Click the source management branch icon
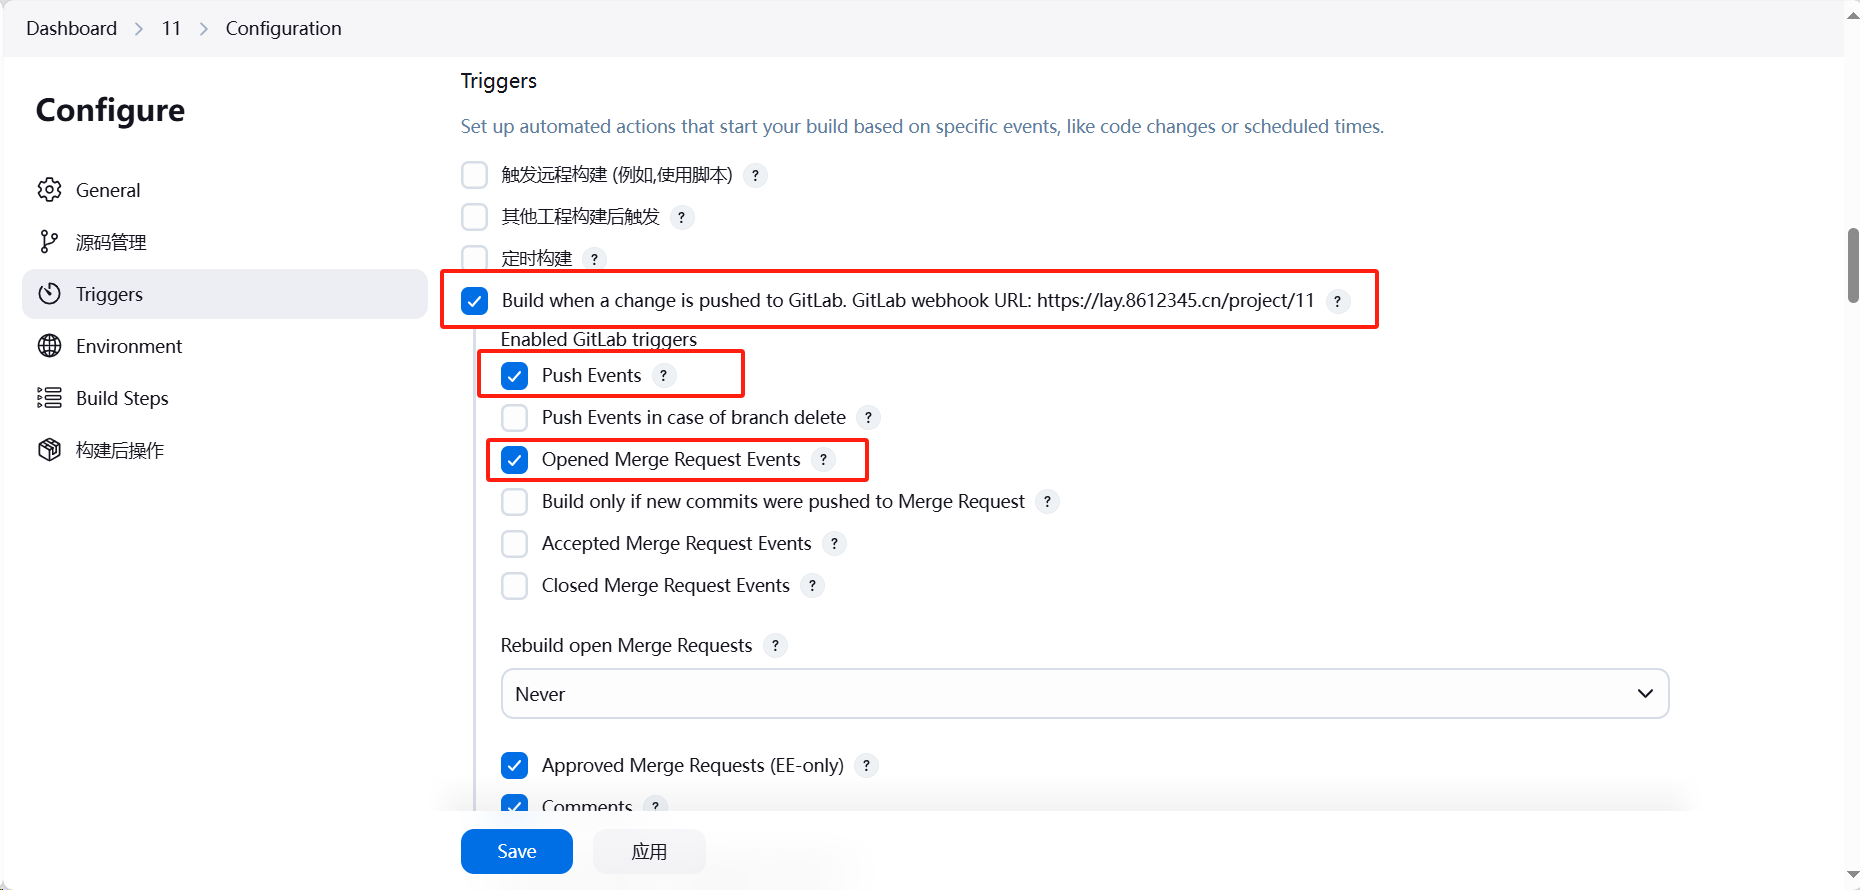Image resolution: width=1860 pixels, height=890 pixels. [49, 242]
